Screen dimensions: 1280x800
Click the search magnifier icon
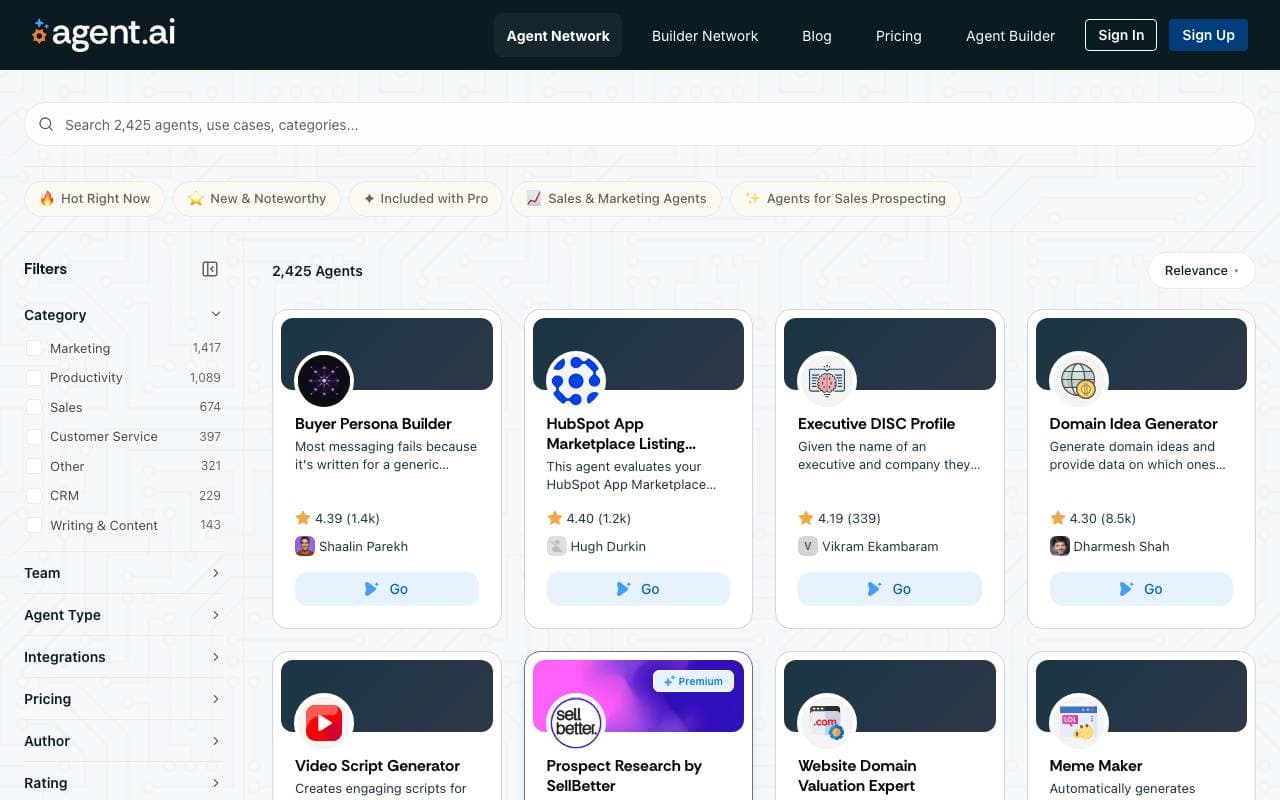pos(46,125)
